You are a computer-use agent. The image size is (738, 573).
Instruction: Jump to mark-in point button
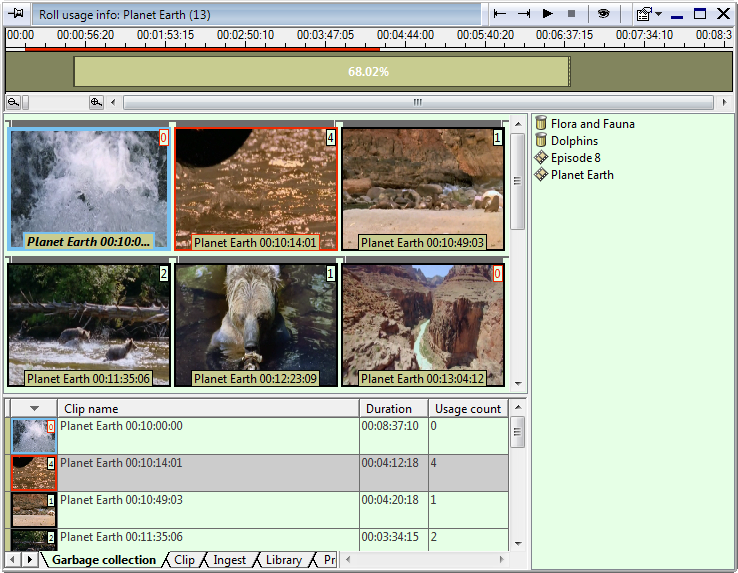pos(500,14)
